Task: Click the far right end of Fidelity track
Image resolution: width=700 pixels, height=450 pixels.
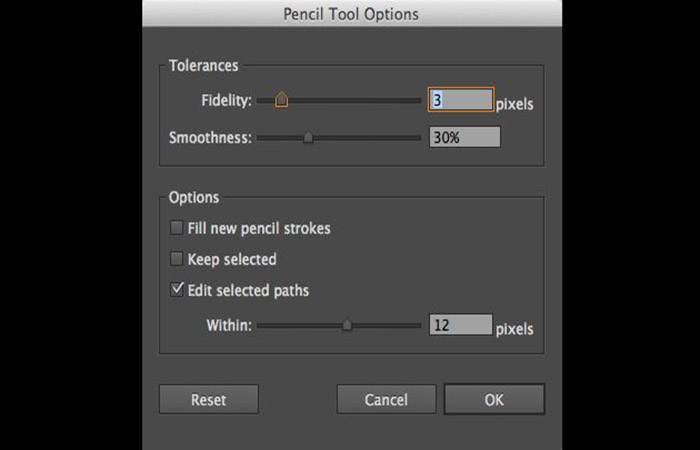Action: [x=419, y=100]
